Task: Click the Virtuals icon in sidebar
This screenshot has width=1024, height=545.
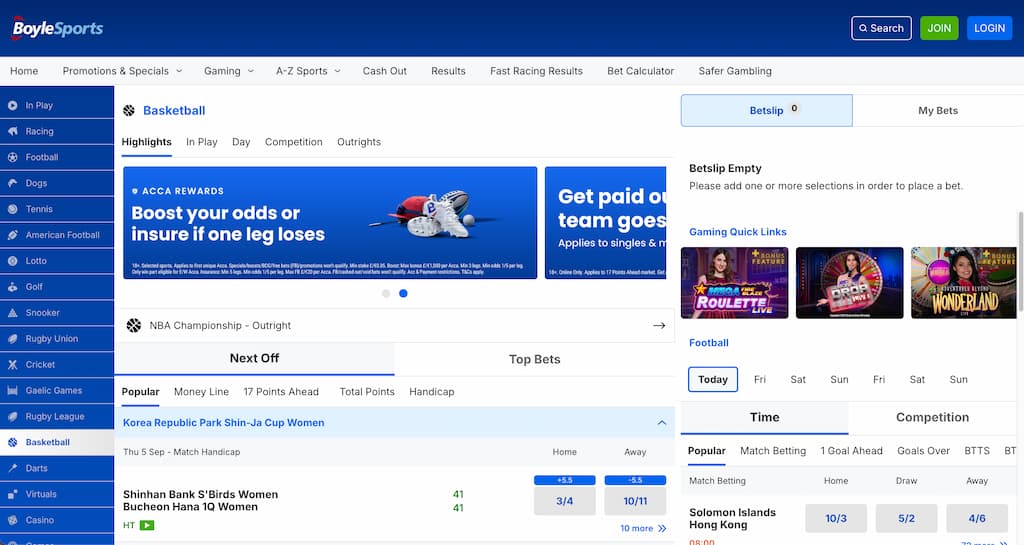Action: click(12, 494)
